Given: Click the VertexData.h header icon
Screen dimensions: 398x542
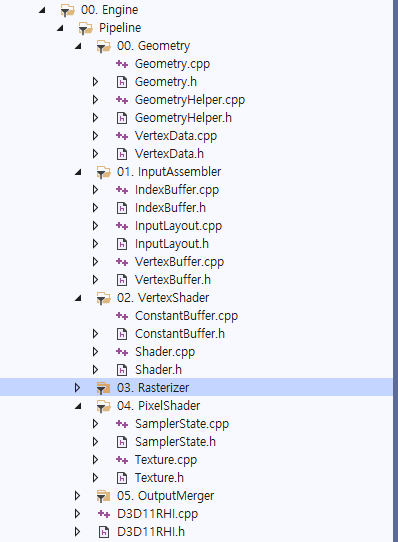Looking at the screenshot, I should tap(122, 154).
